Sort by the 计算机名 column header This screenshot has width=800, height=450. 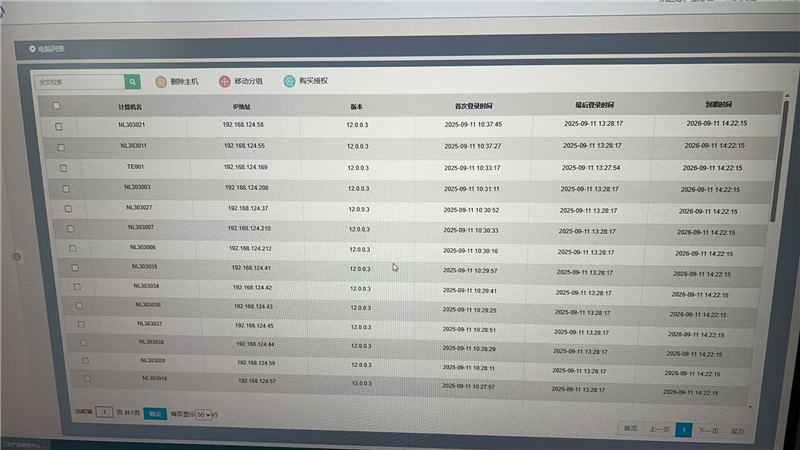(130, 106)
